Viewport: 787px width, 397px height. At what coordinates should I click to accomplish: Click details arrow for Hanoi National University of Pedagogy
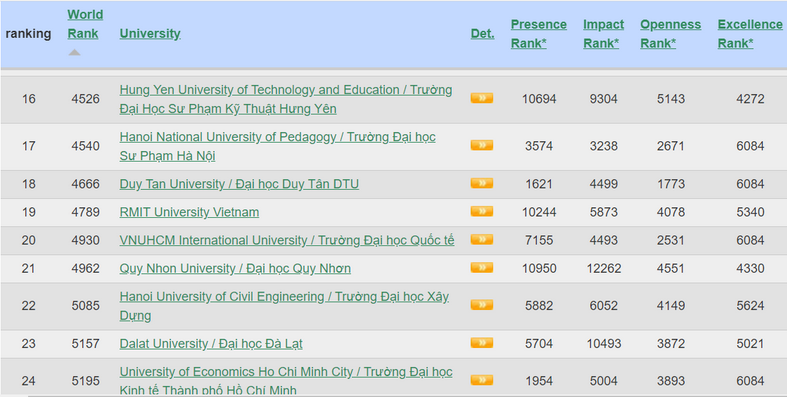tap(481, 146)
